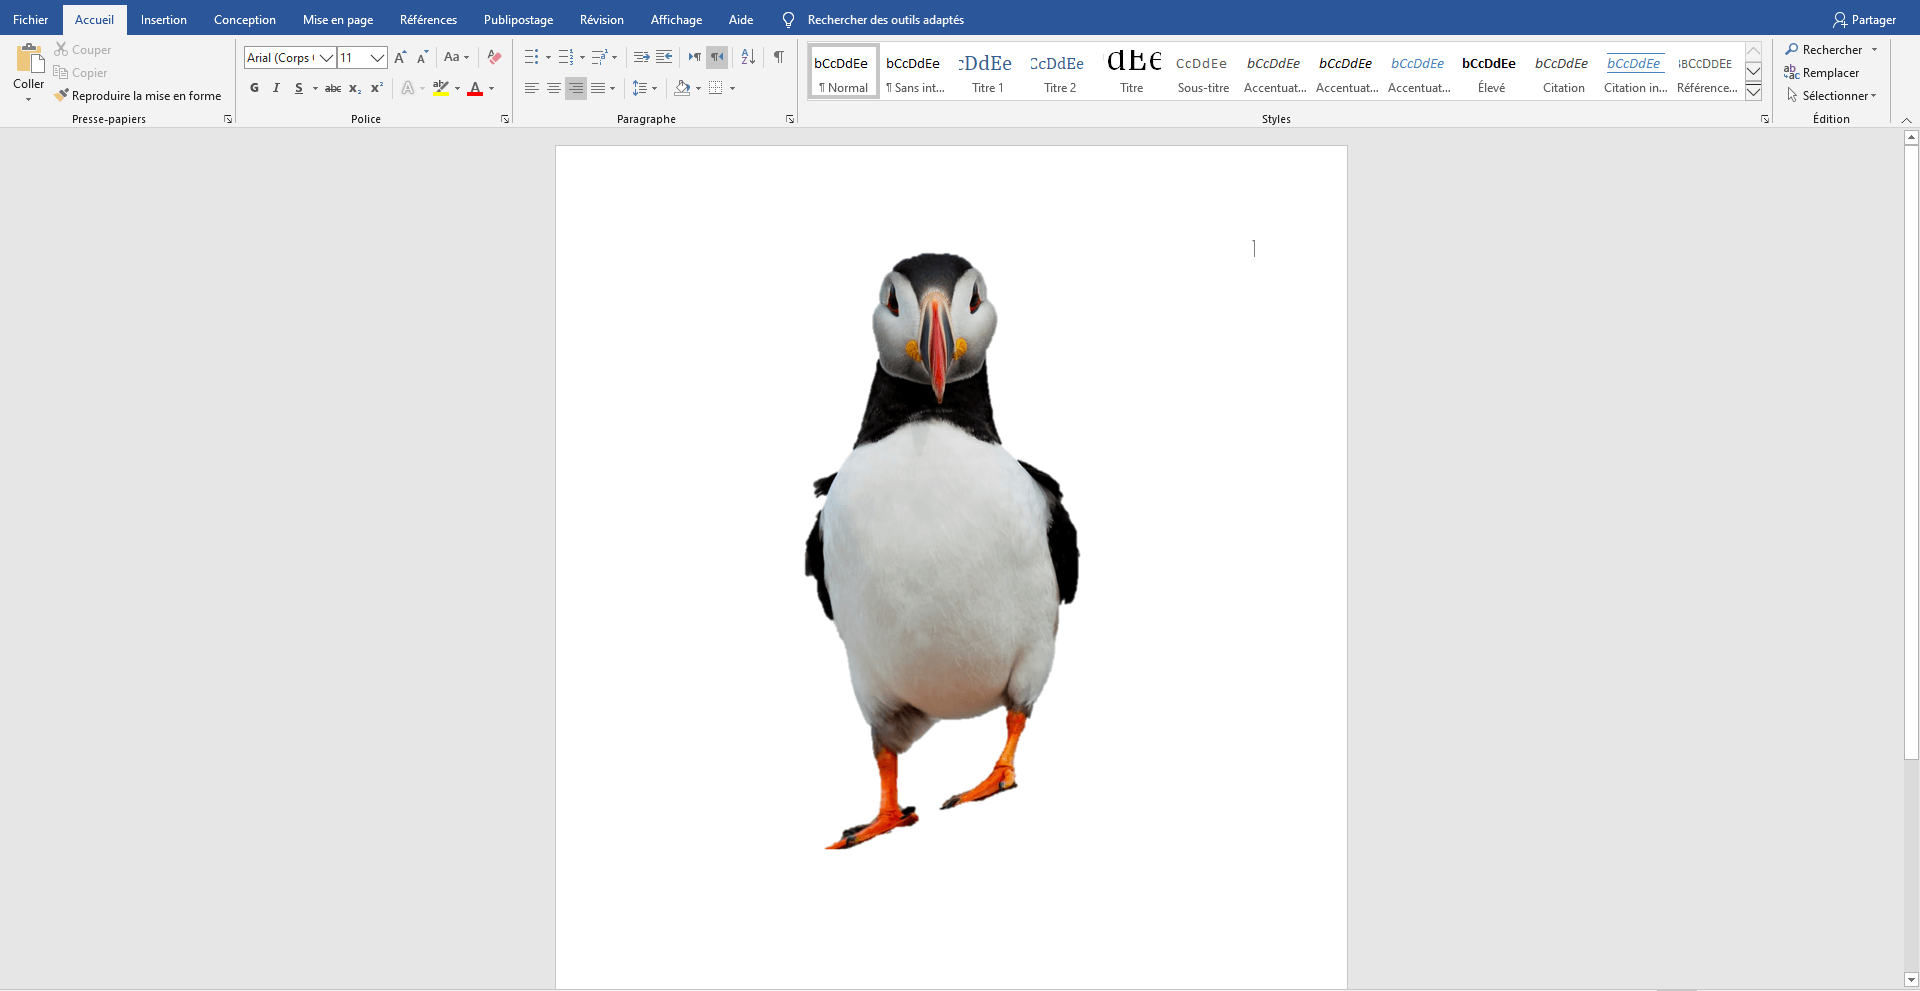This screenshot has width=1920, height=991.
Task: Switch to the Références tab
Action: pyautogui.click(x=428, y=20)
